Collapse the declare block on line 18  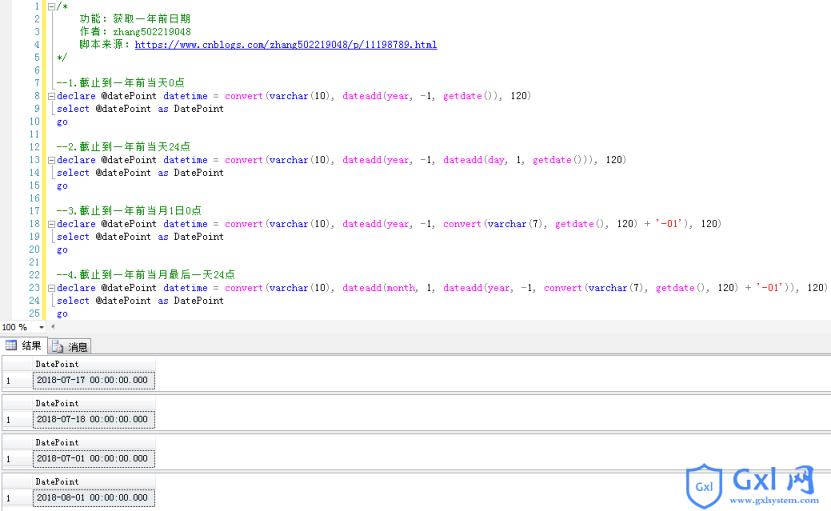[x=51, y=225]
